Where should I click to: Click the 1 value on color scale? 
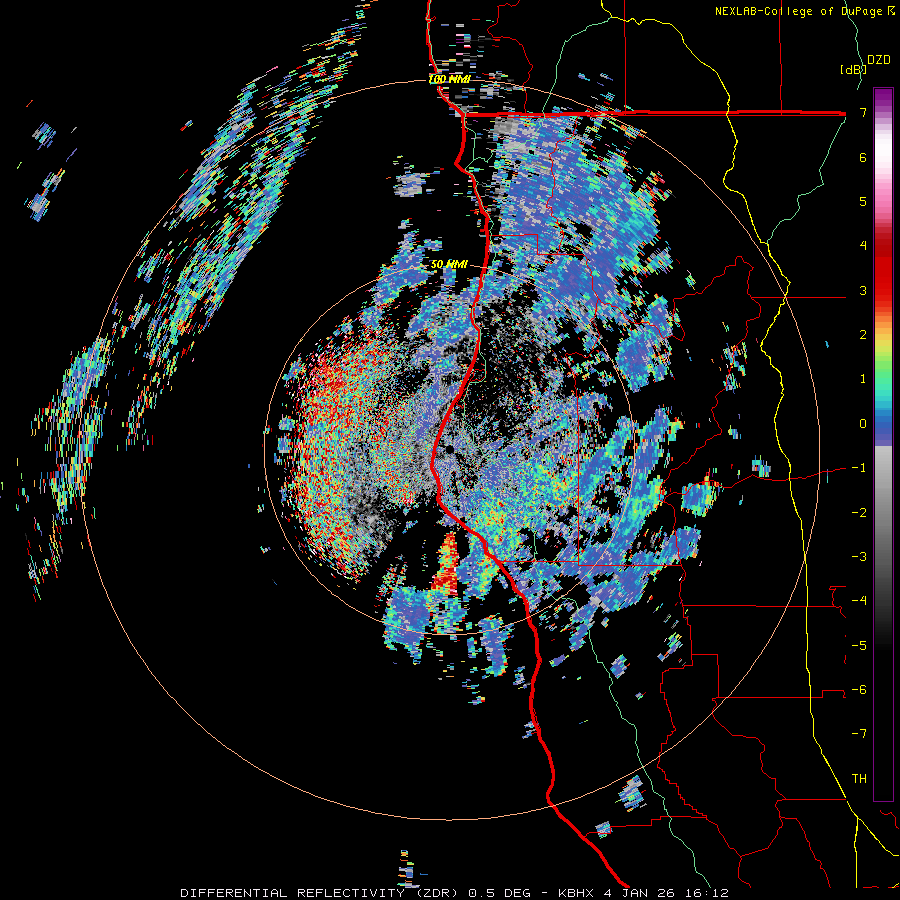click(863, 379)
